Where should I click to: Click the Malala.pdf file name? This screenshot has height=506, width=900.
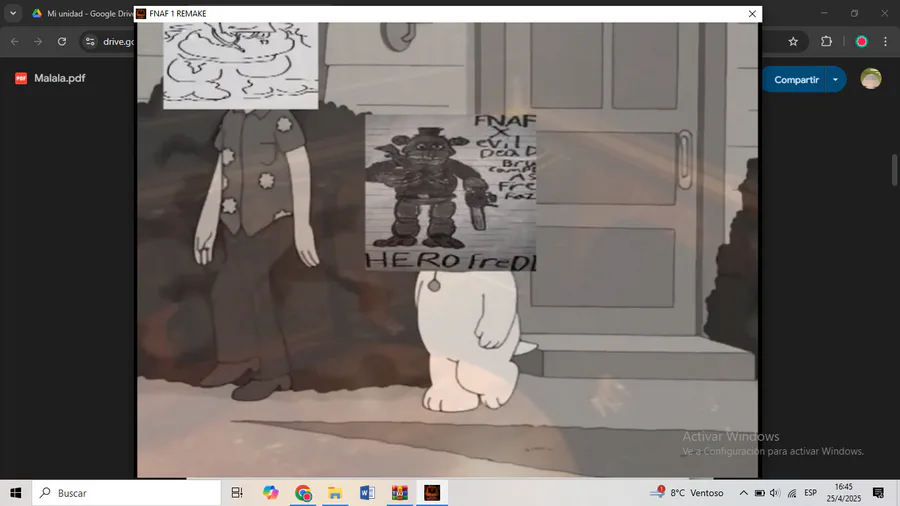click(x=60, y=78)
